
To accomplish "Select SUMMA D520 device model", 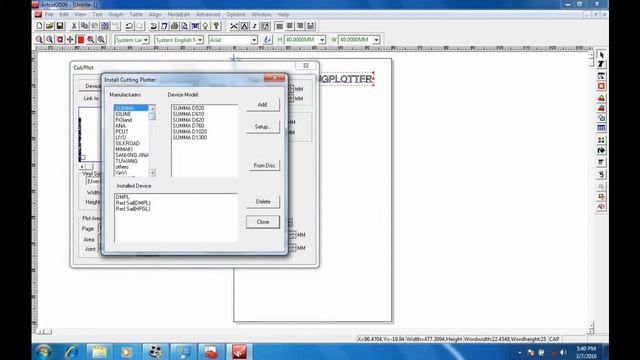I will (x=188, y=108).
